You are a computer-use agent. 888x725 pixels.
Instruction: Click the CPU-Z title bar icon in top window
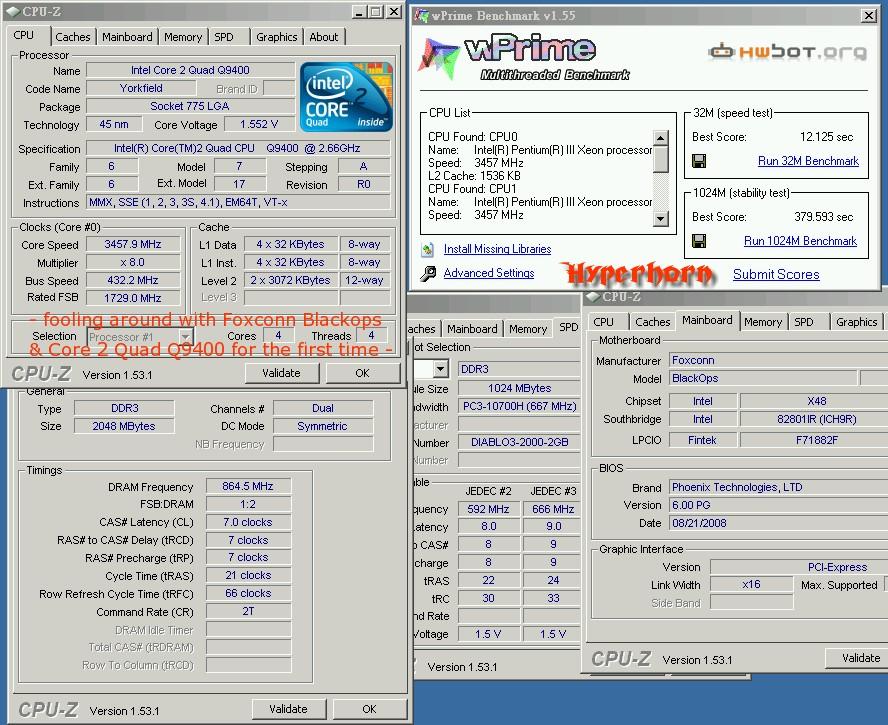pyautogui.click(x=13, y=11)
